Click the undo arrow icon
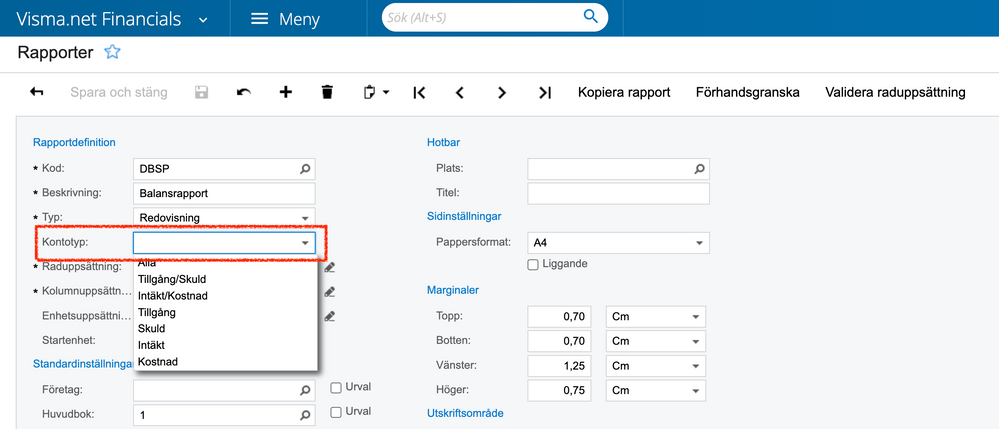The height and width of the screenshot is (429, 999). pos(243,92)
